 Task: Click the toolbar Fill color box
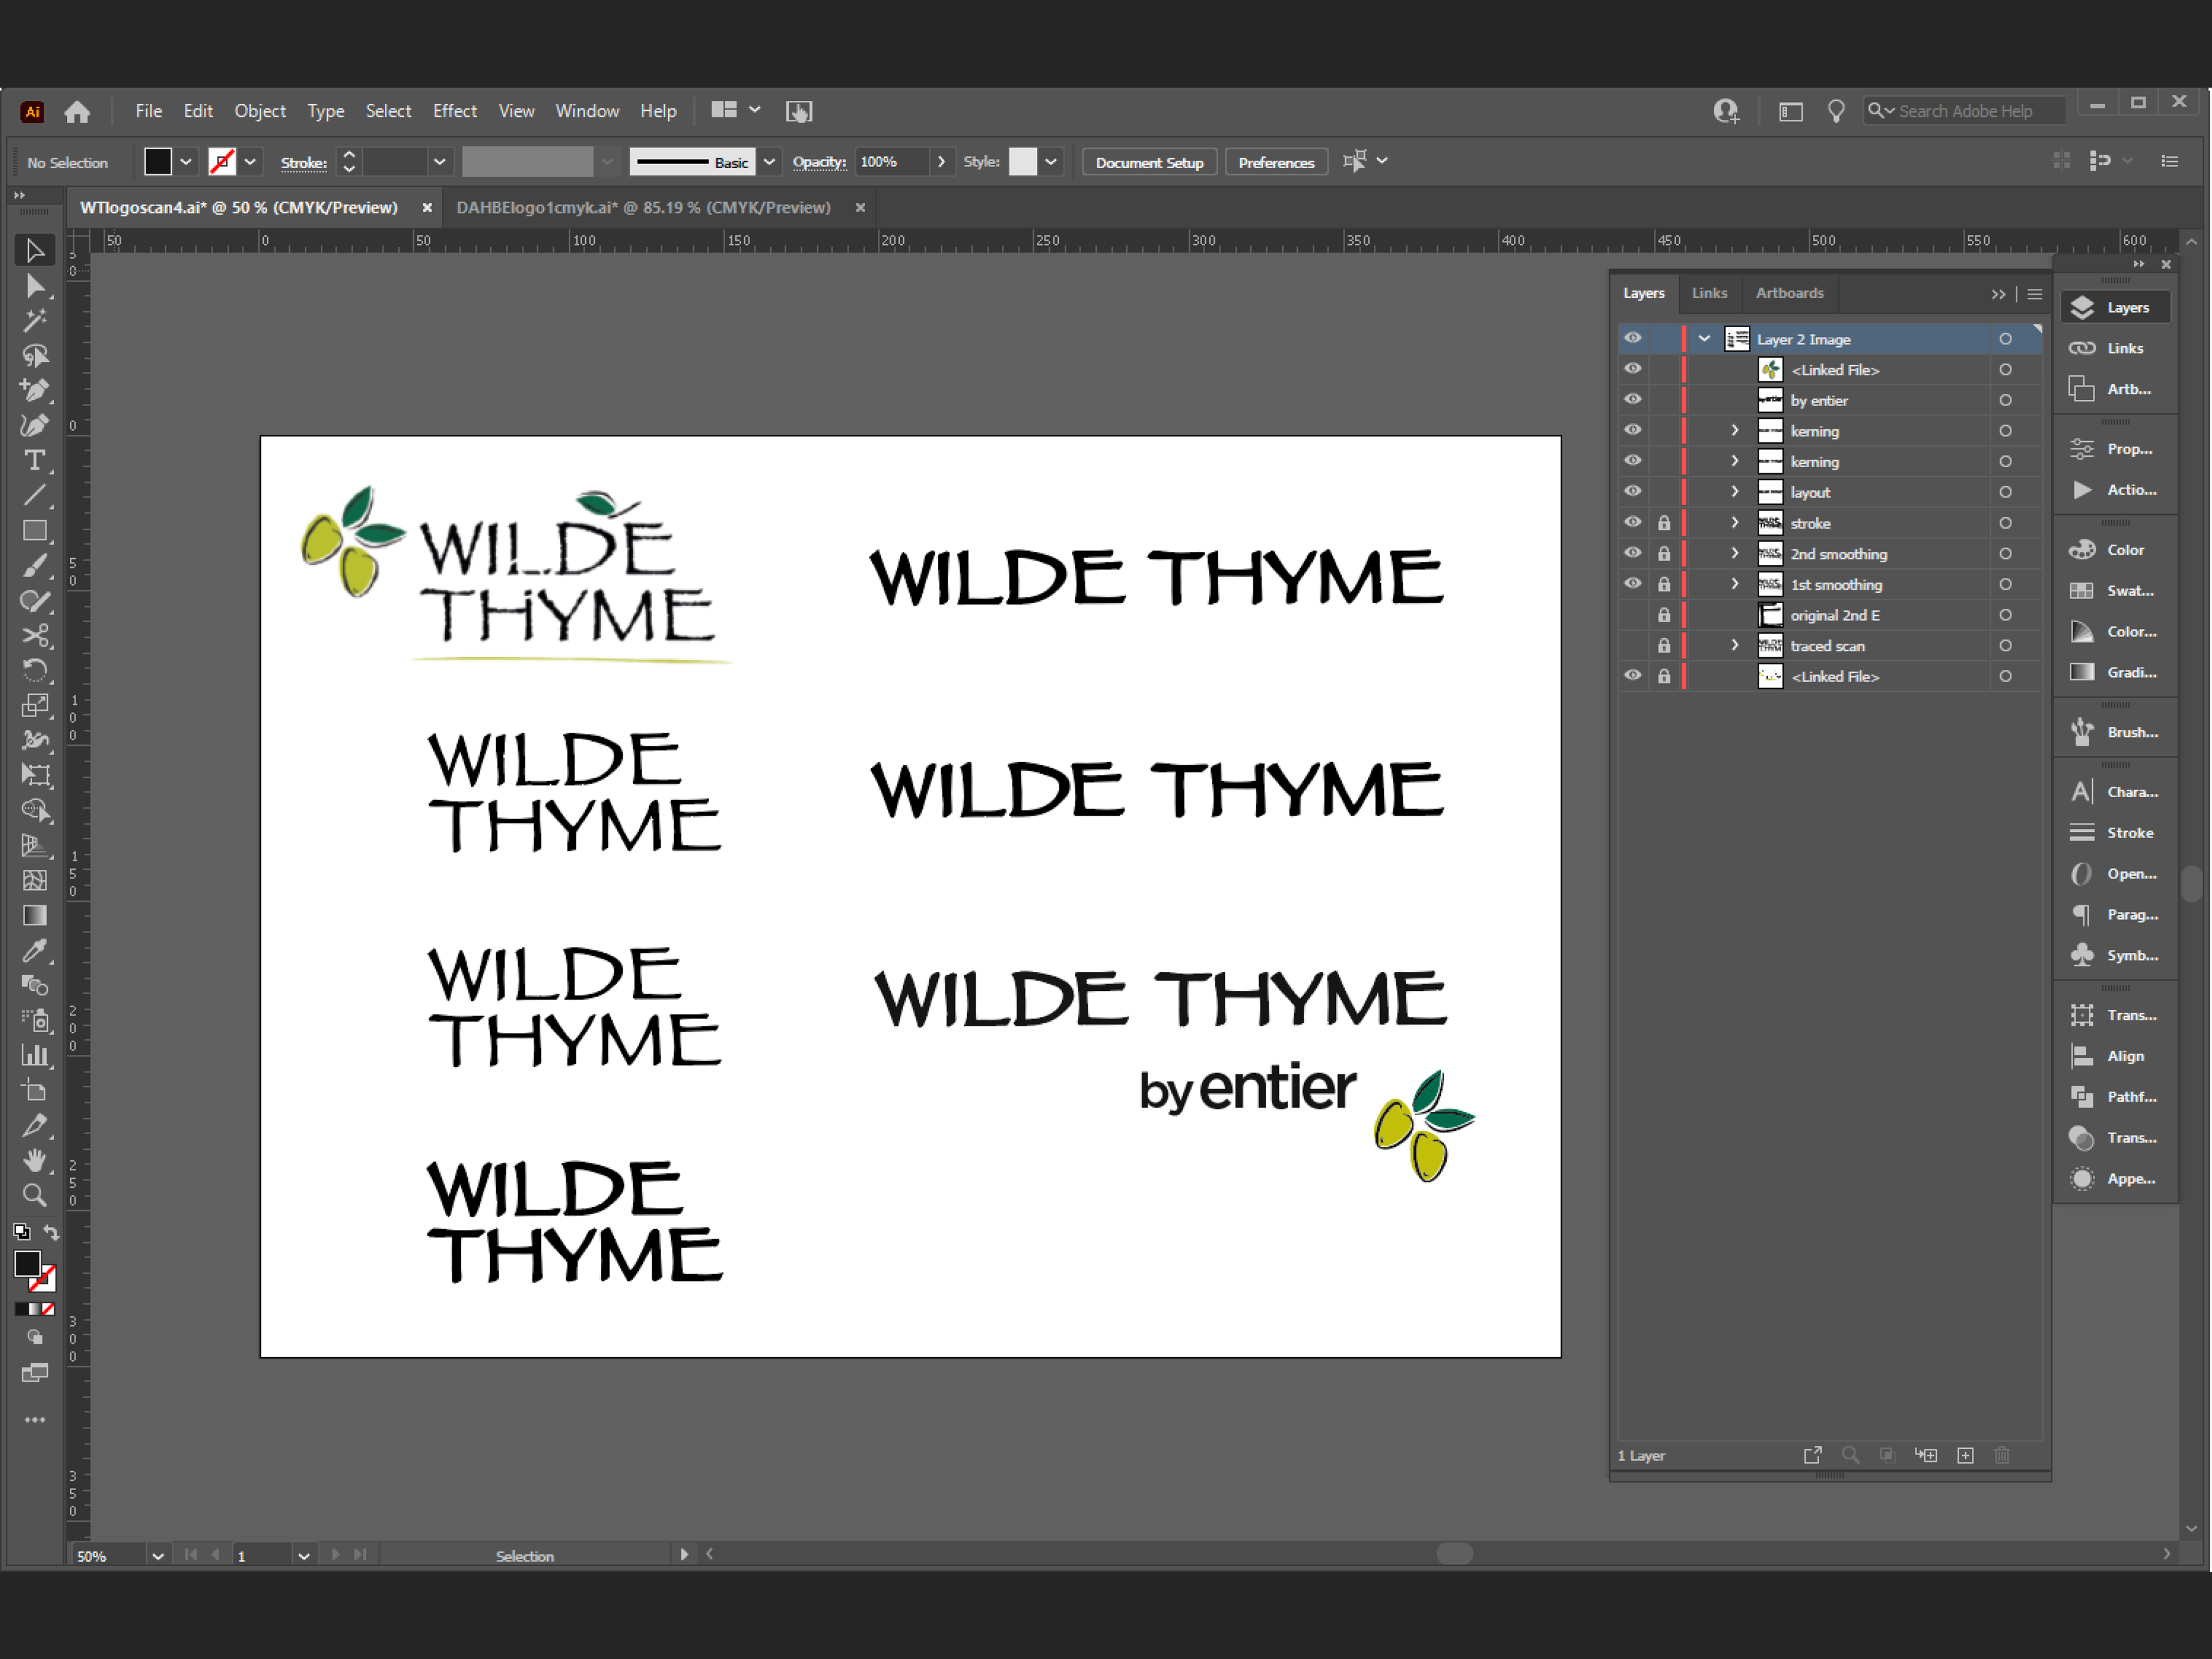tap(28, 1264)
